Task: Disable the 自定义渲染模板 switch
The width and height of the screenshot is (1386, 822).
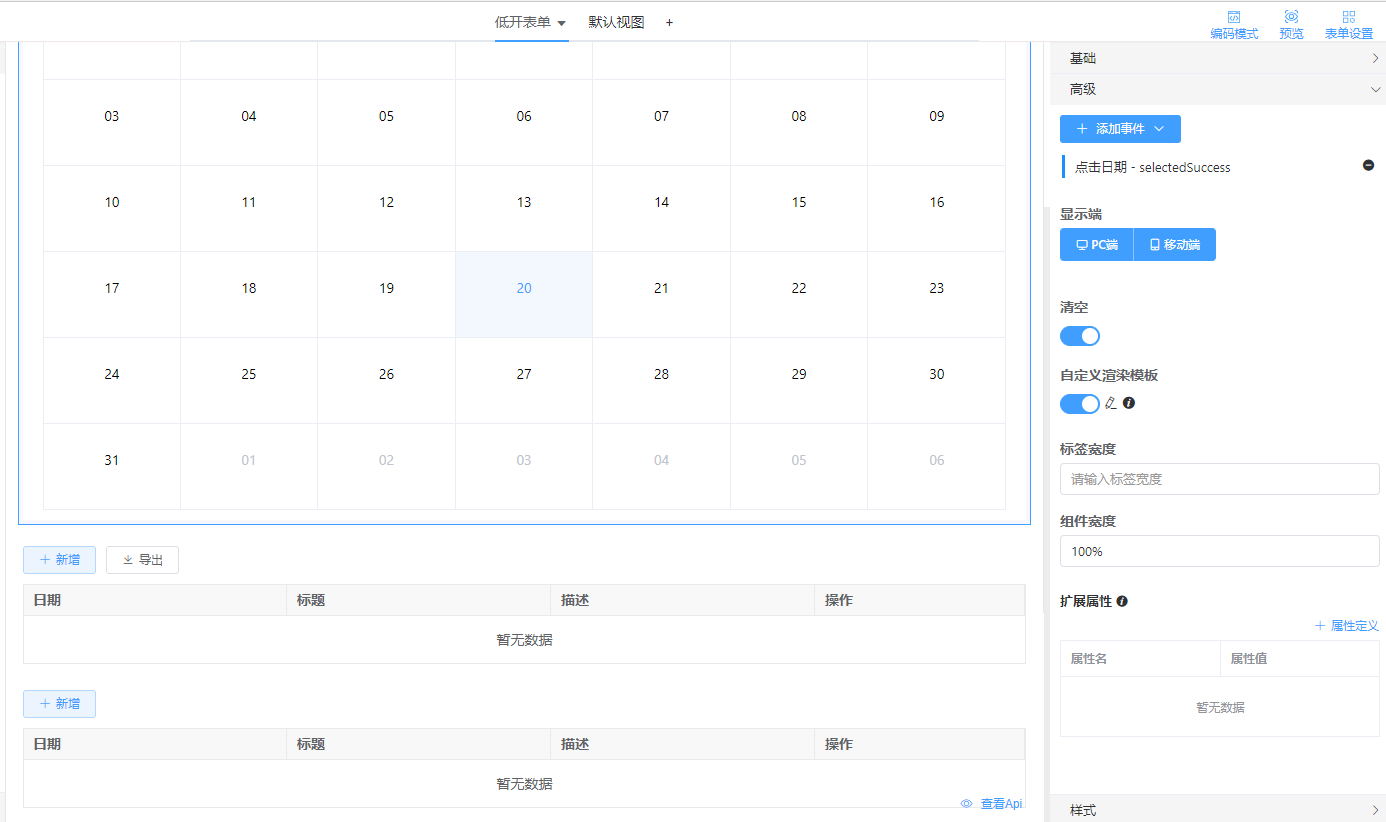Action: tap(1080, 404)
